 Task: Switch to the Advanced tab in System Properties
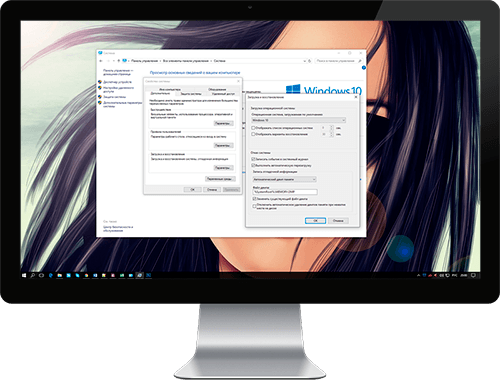pos(160,94)
